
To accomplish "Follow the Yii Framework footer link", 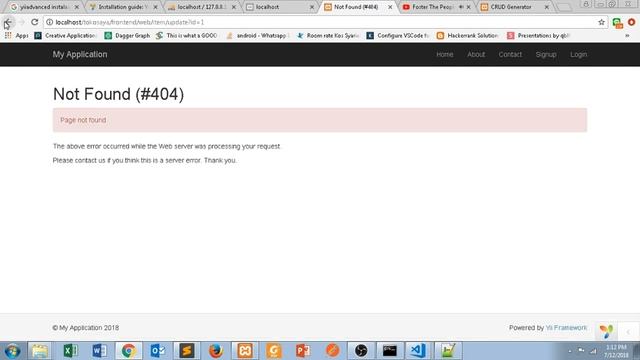I will (566, 328).
